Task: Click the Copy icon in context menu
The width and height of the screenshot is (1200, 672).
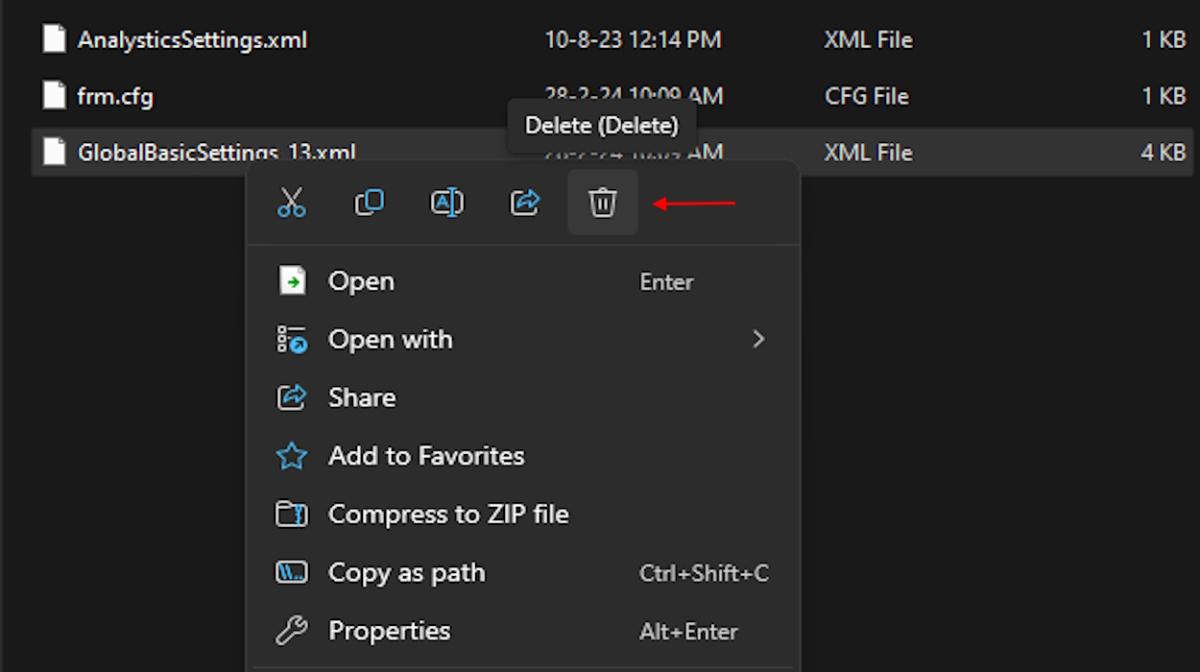Action: [369, 203]
